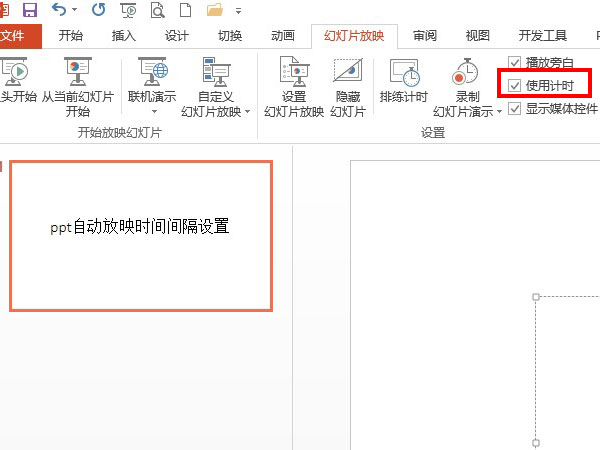Click the Undo arrow icon
This screenshot has width=600, height=450.
[x=60, y=10]
